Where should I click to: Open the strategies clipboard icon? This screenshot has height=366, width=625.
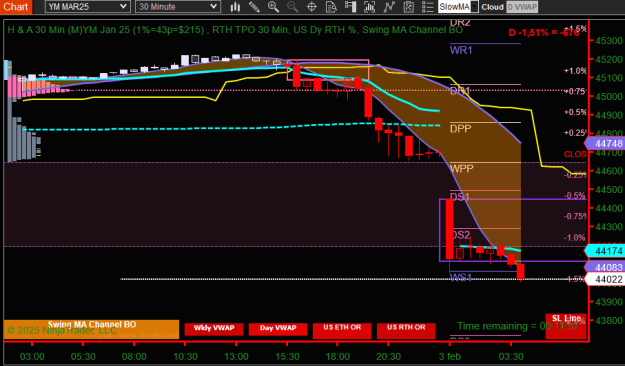(x=408, y=7)
